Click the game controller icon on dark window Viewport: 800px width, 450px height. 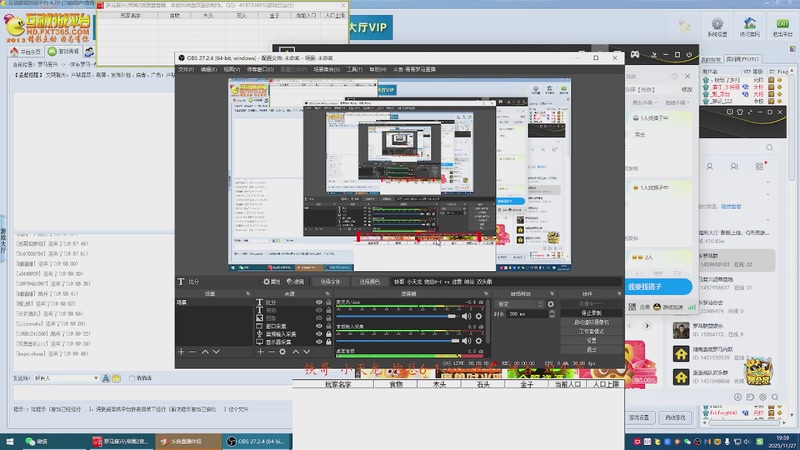tap(635, 54)
